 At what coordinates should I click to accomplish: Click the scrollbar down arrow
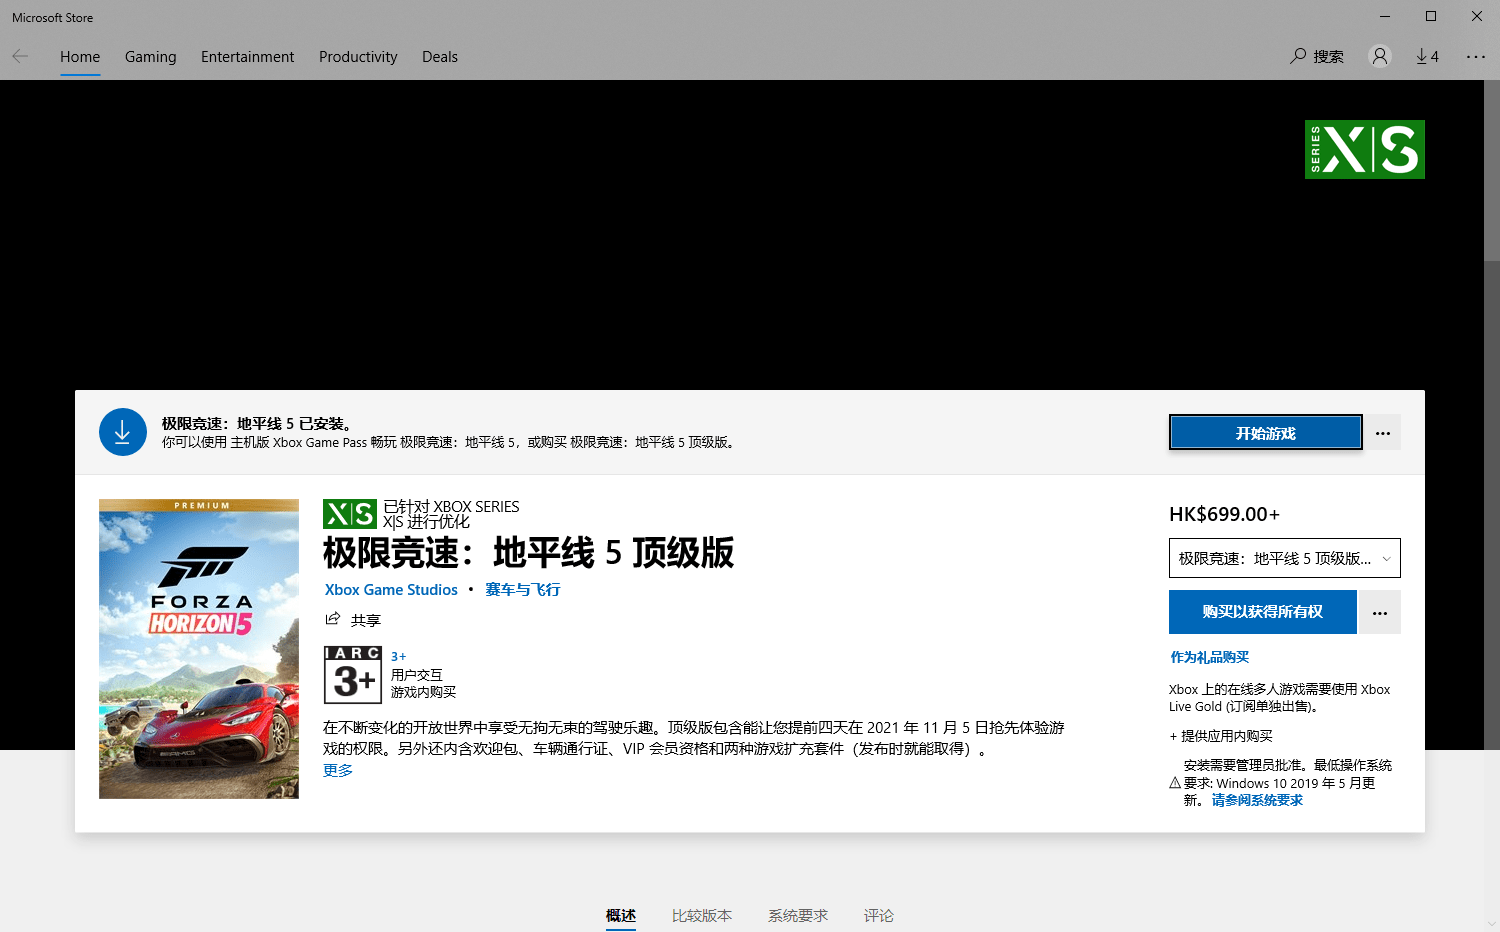[x=1492, y=924]
